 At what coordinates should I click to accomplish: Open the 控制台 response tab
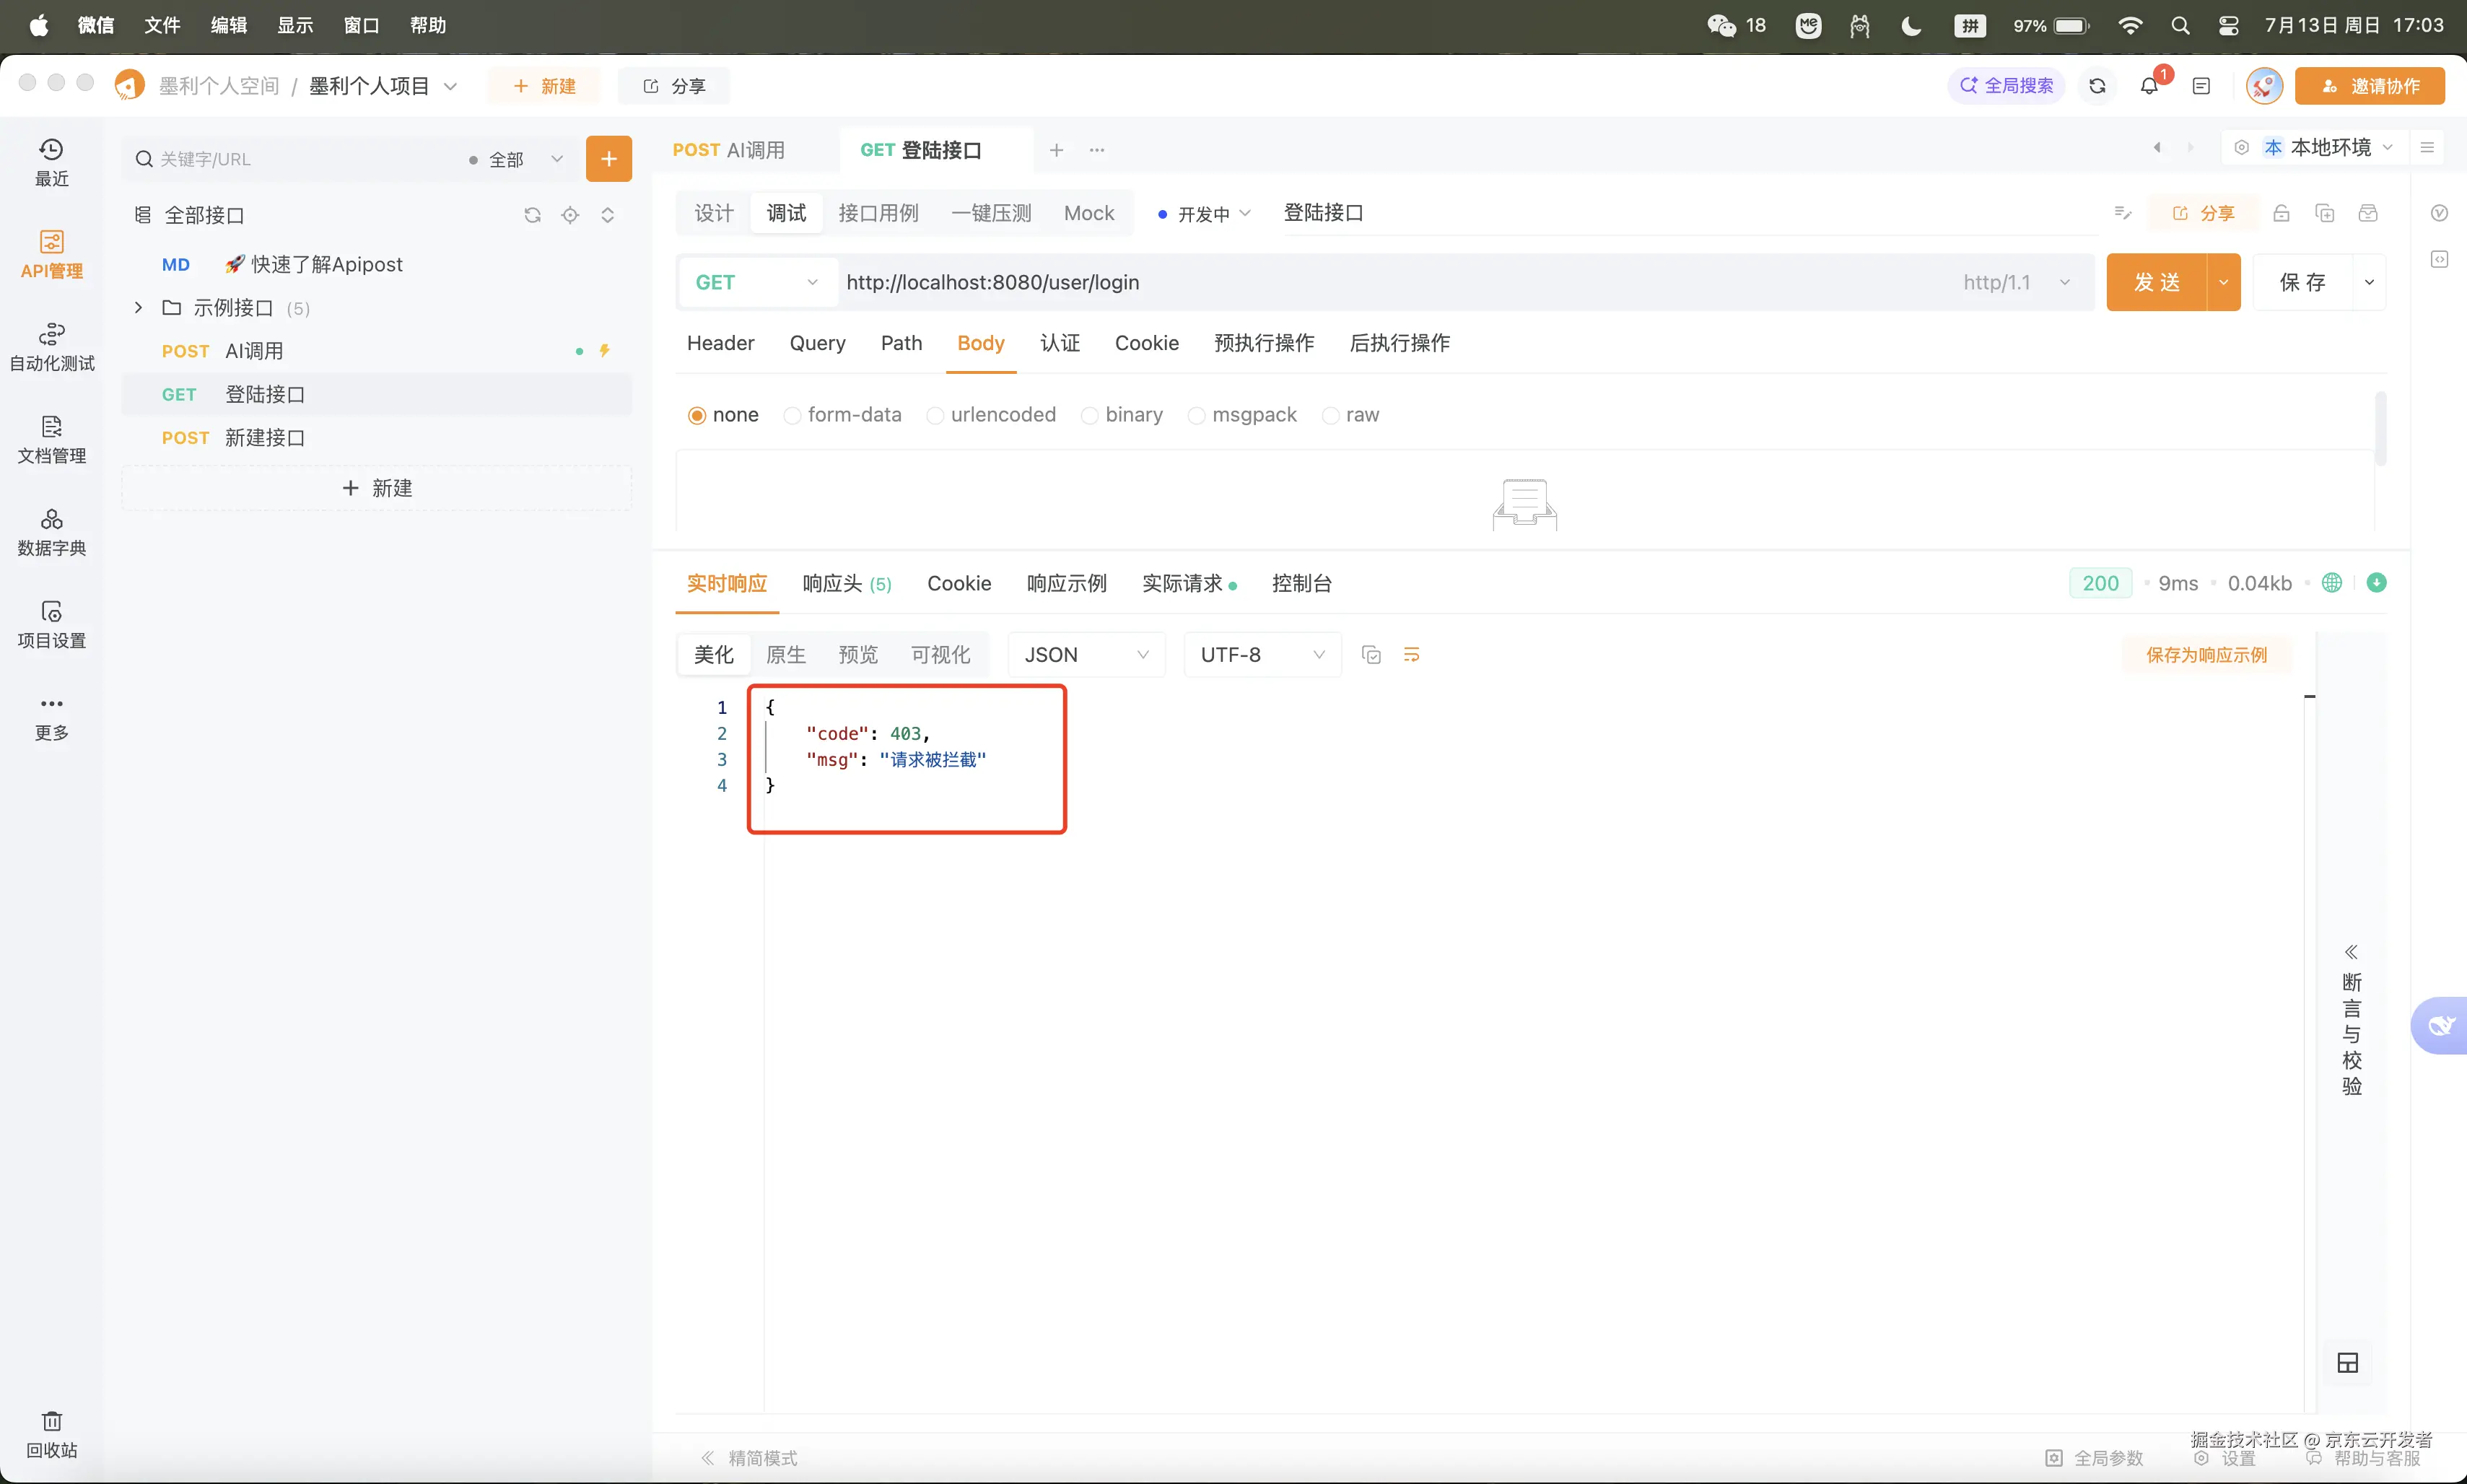coord(1300,583)
